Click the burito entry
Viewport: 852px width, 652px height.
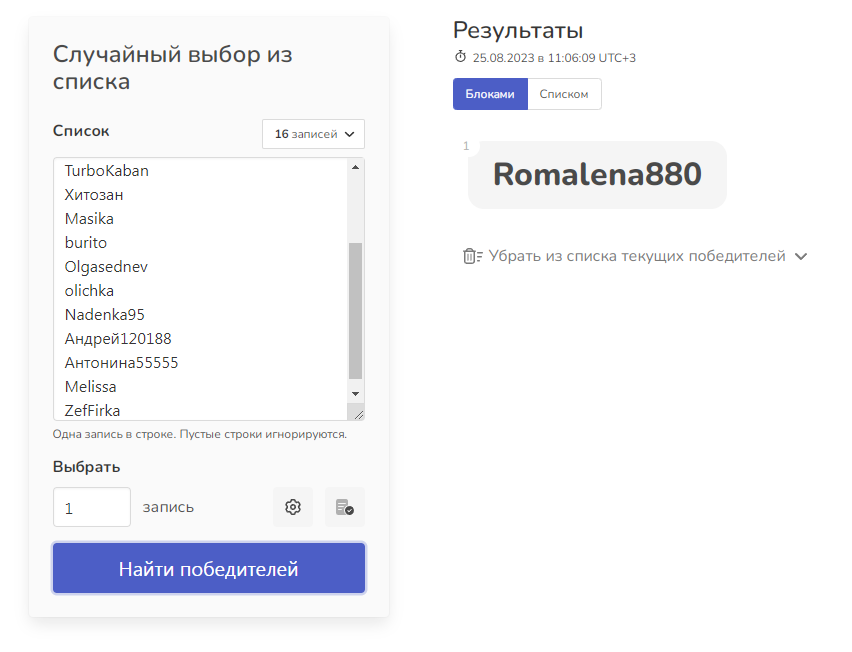[86, 242]
